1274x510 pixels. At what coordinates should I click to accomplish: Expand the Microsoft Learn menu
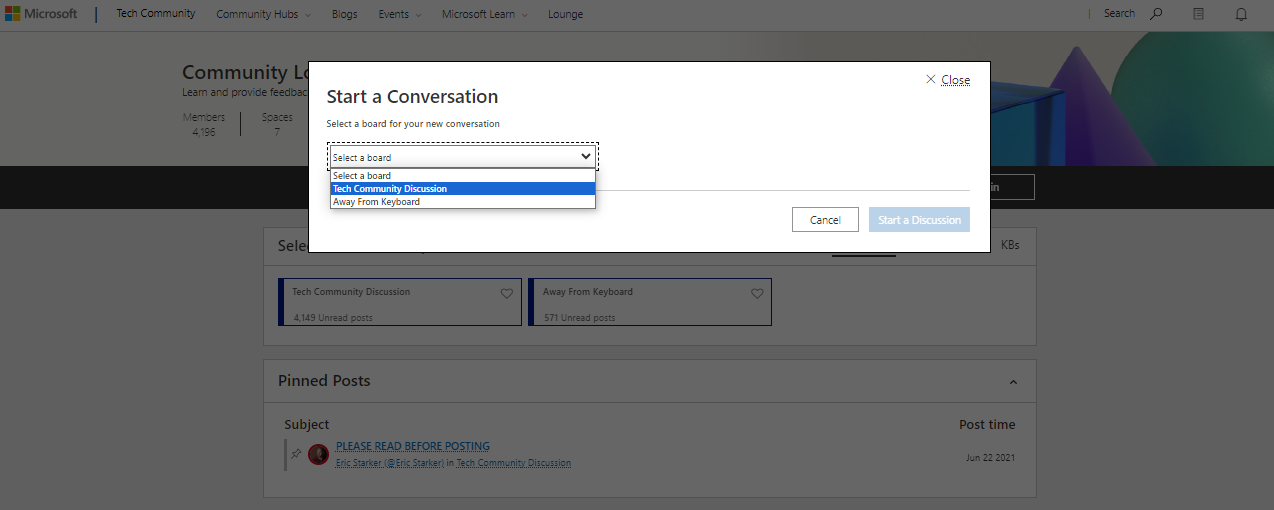(x=485, y=15)
